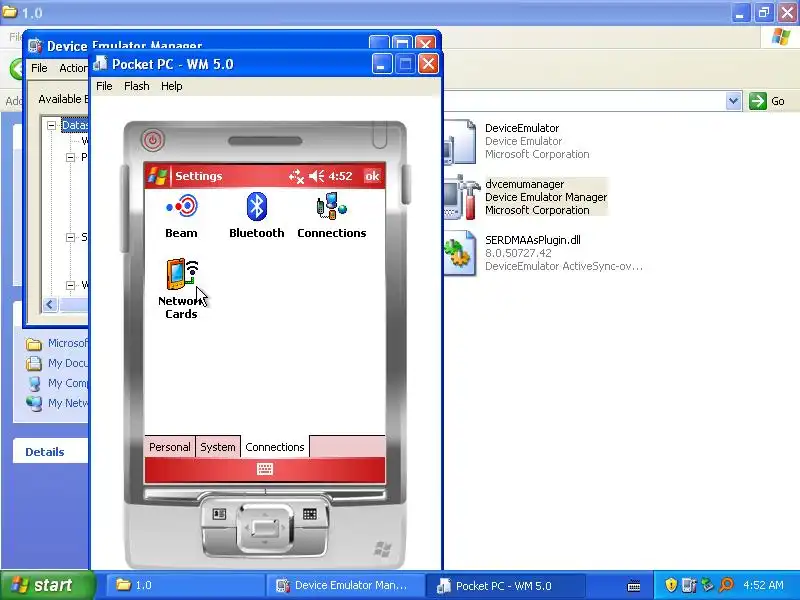This screenshot has height=600, width=800.
Task: Click the emulator power button
Action: (x=153, y=140)
